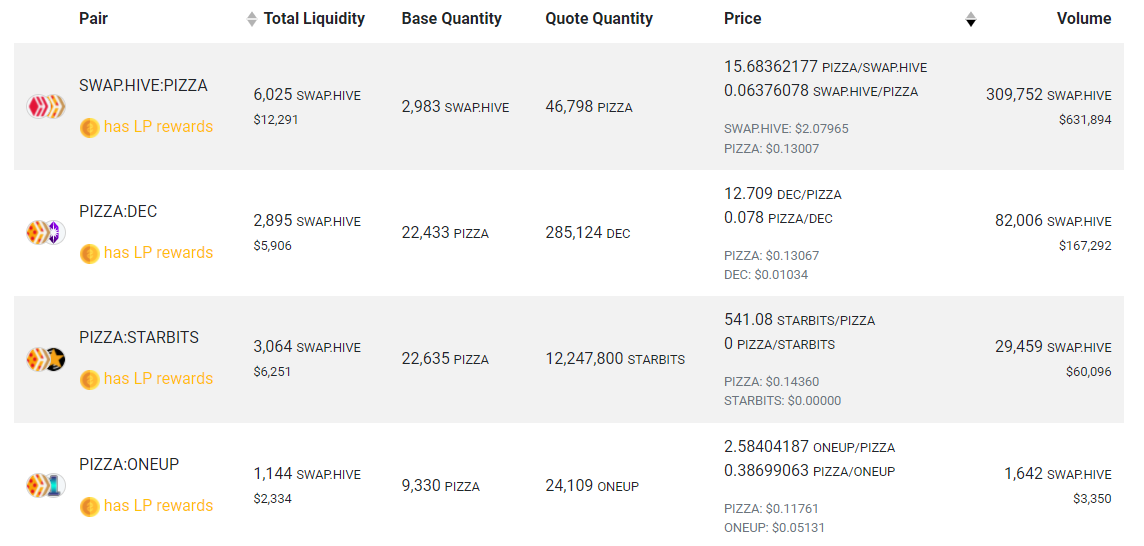
Task: Sort table by Pair column header
Action: pyautogui.click(x=93, y=19)
